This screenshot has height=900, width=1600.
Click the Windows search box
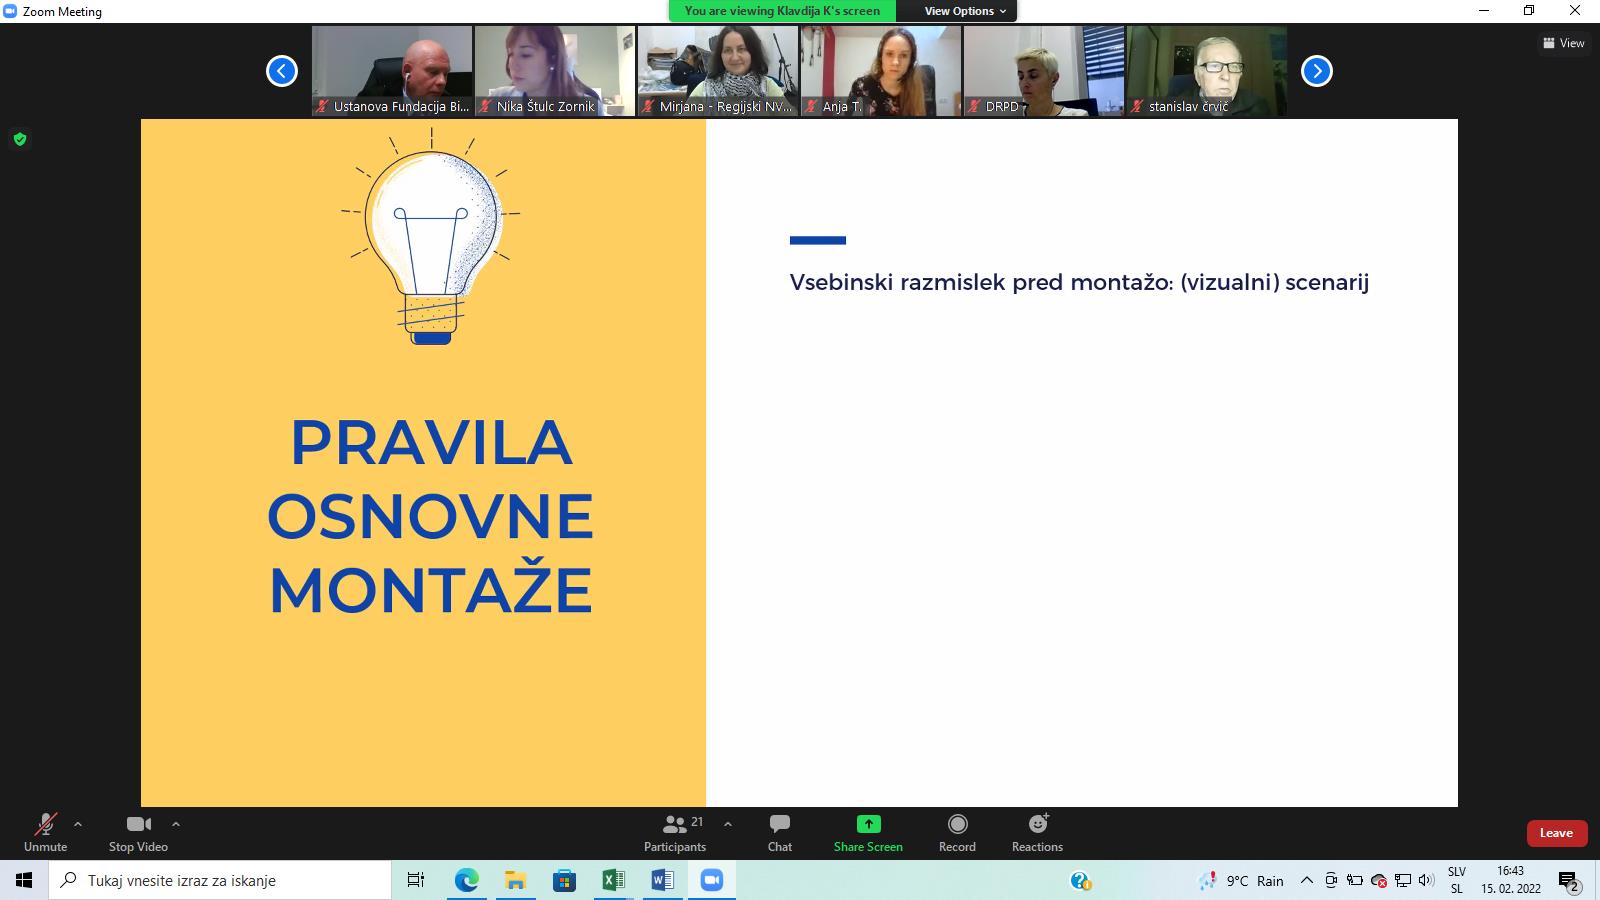pyautogui.click(x=220, y=880)
